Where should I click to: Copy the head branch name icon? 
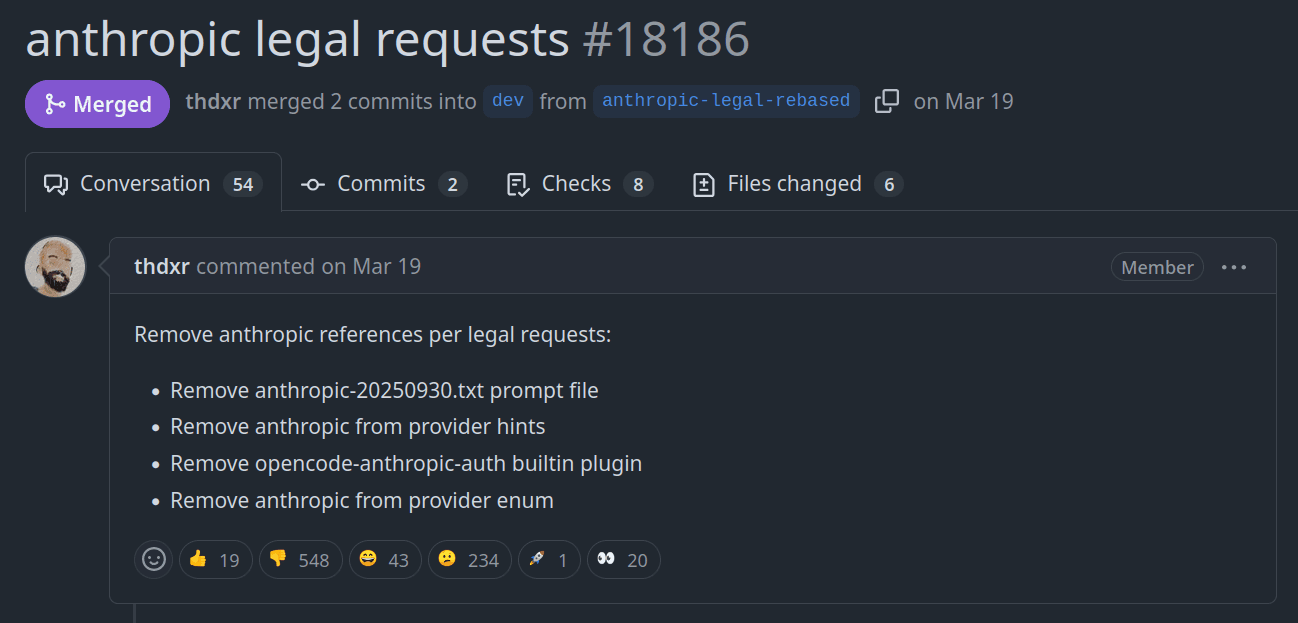887,101
